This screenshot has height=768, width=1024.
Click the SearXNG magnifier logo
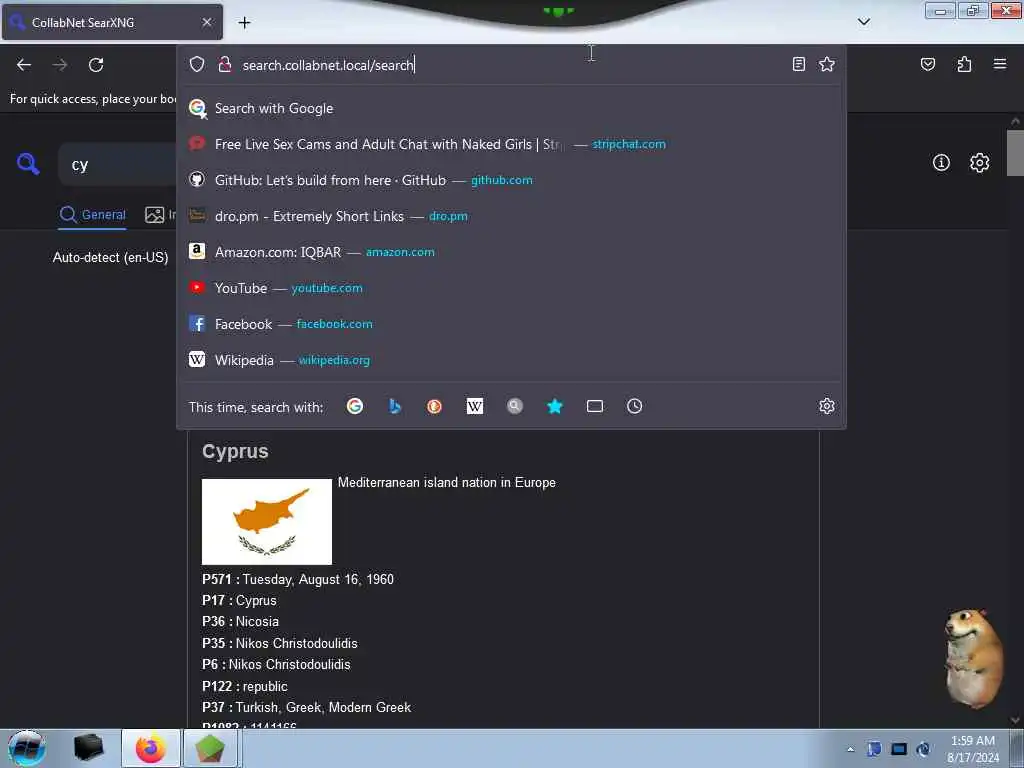coord(28,163)
